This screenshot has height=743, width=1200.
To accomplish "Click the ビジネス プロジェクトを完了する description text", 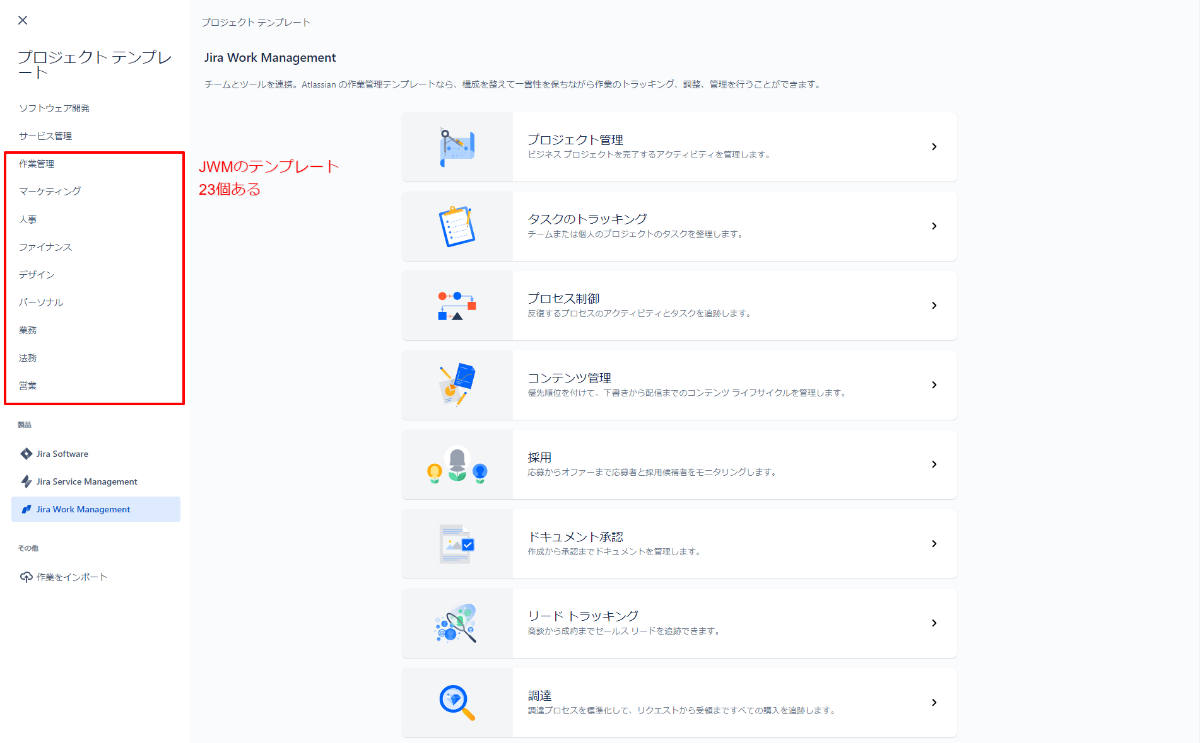I will click(648, 155).
